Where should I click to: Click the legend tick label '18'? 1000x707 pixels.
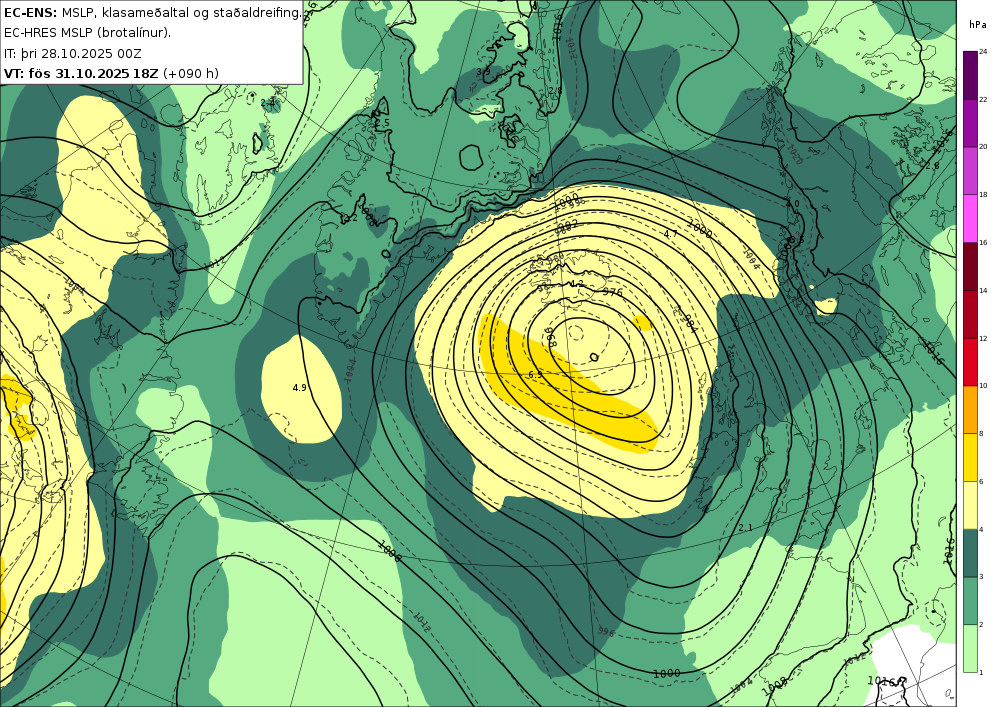983,194
